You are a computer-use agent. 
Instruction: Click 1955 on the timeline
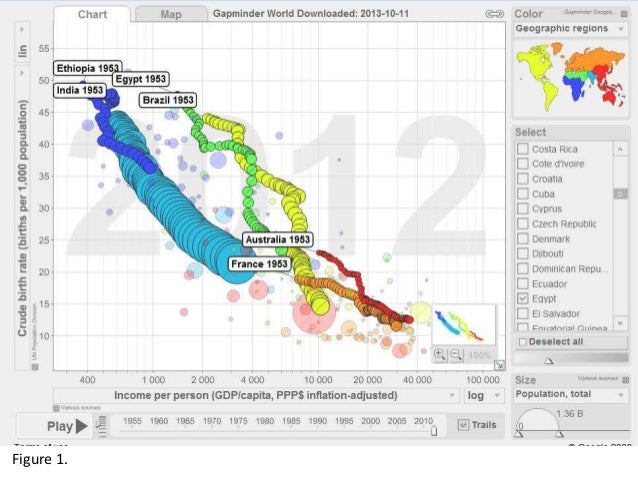(x=132, y=421)
